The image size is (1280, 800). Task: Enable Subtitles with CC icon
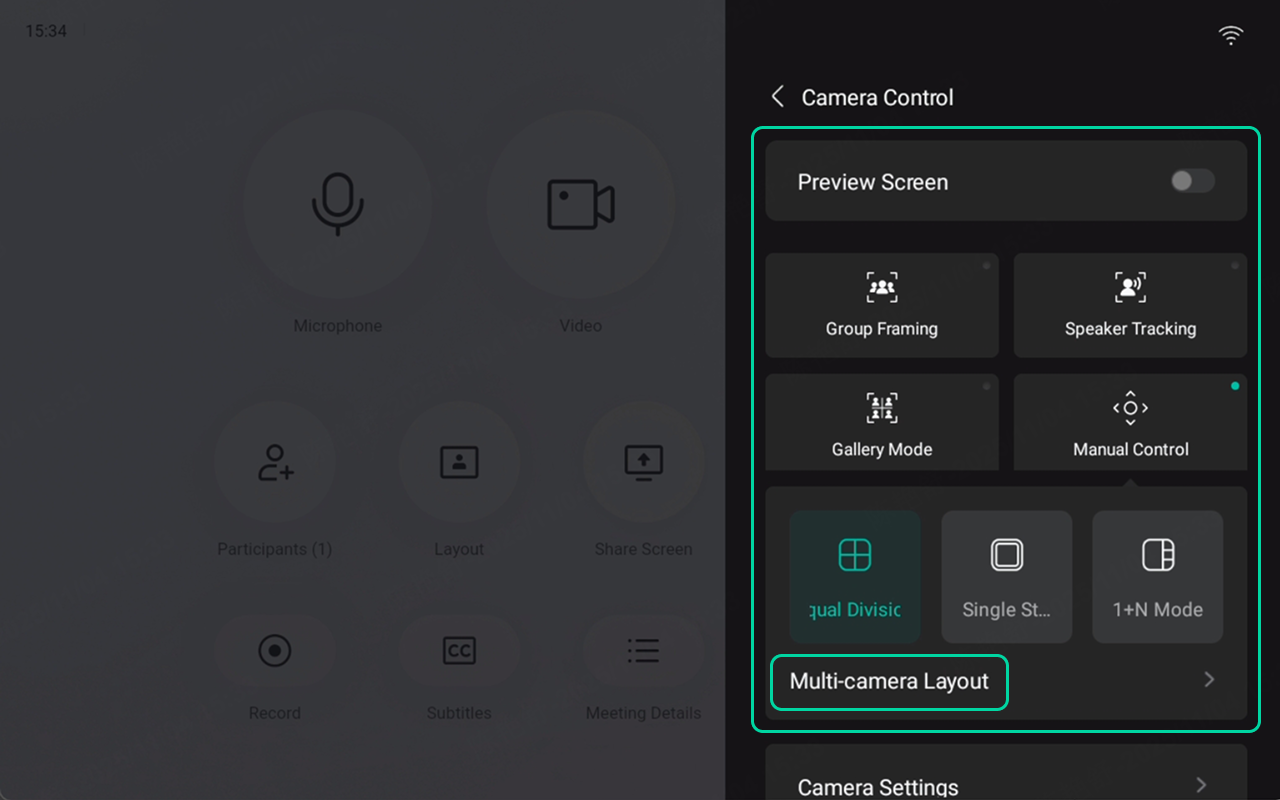tap(459, 651)
